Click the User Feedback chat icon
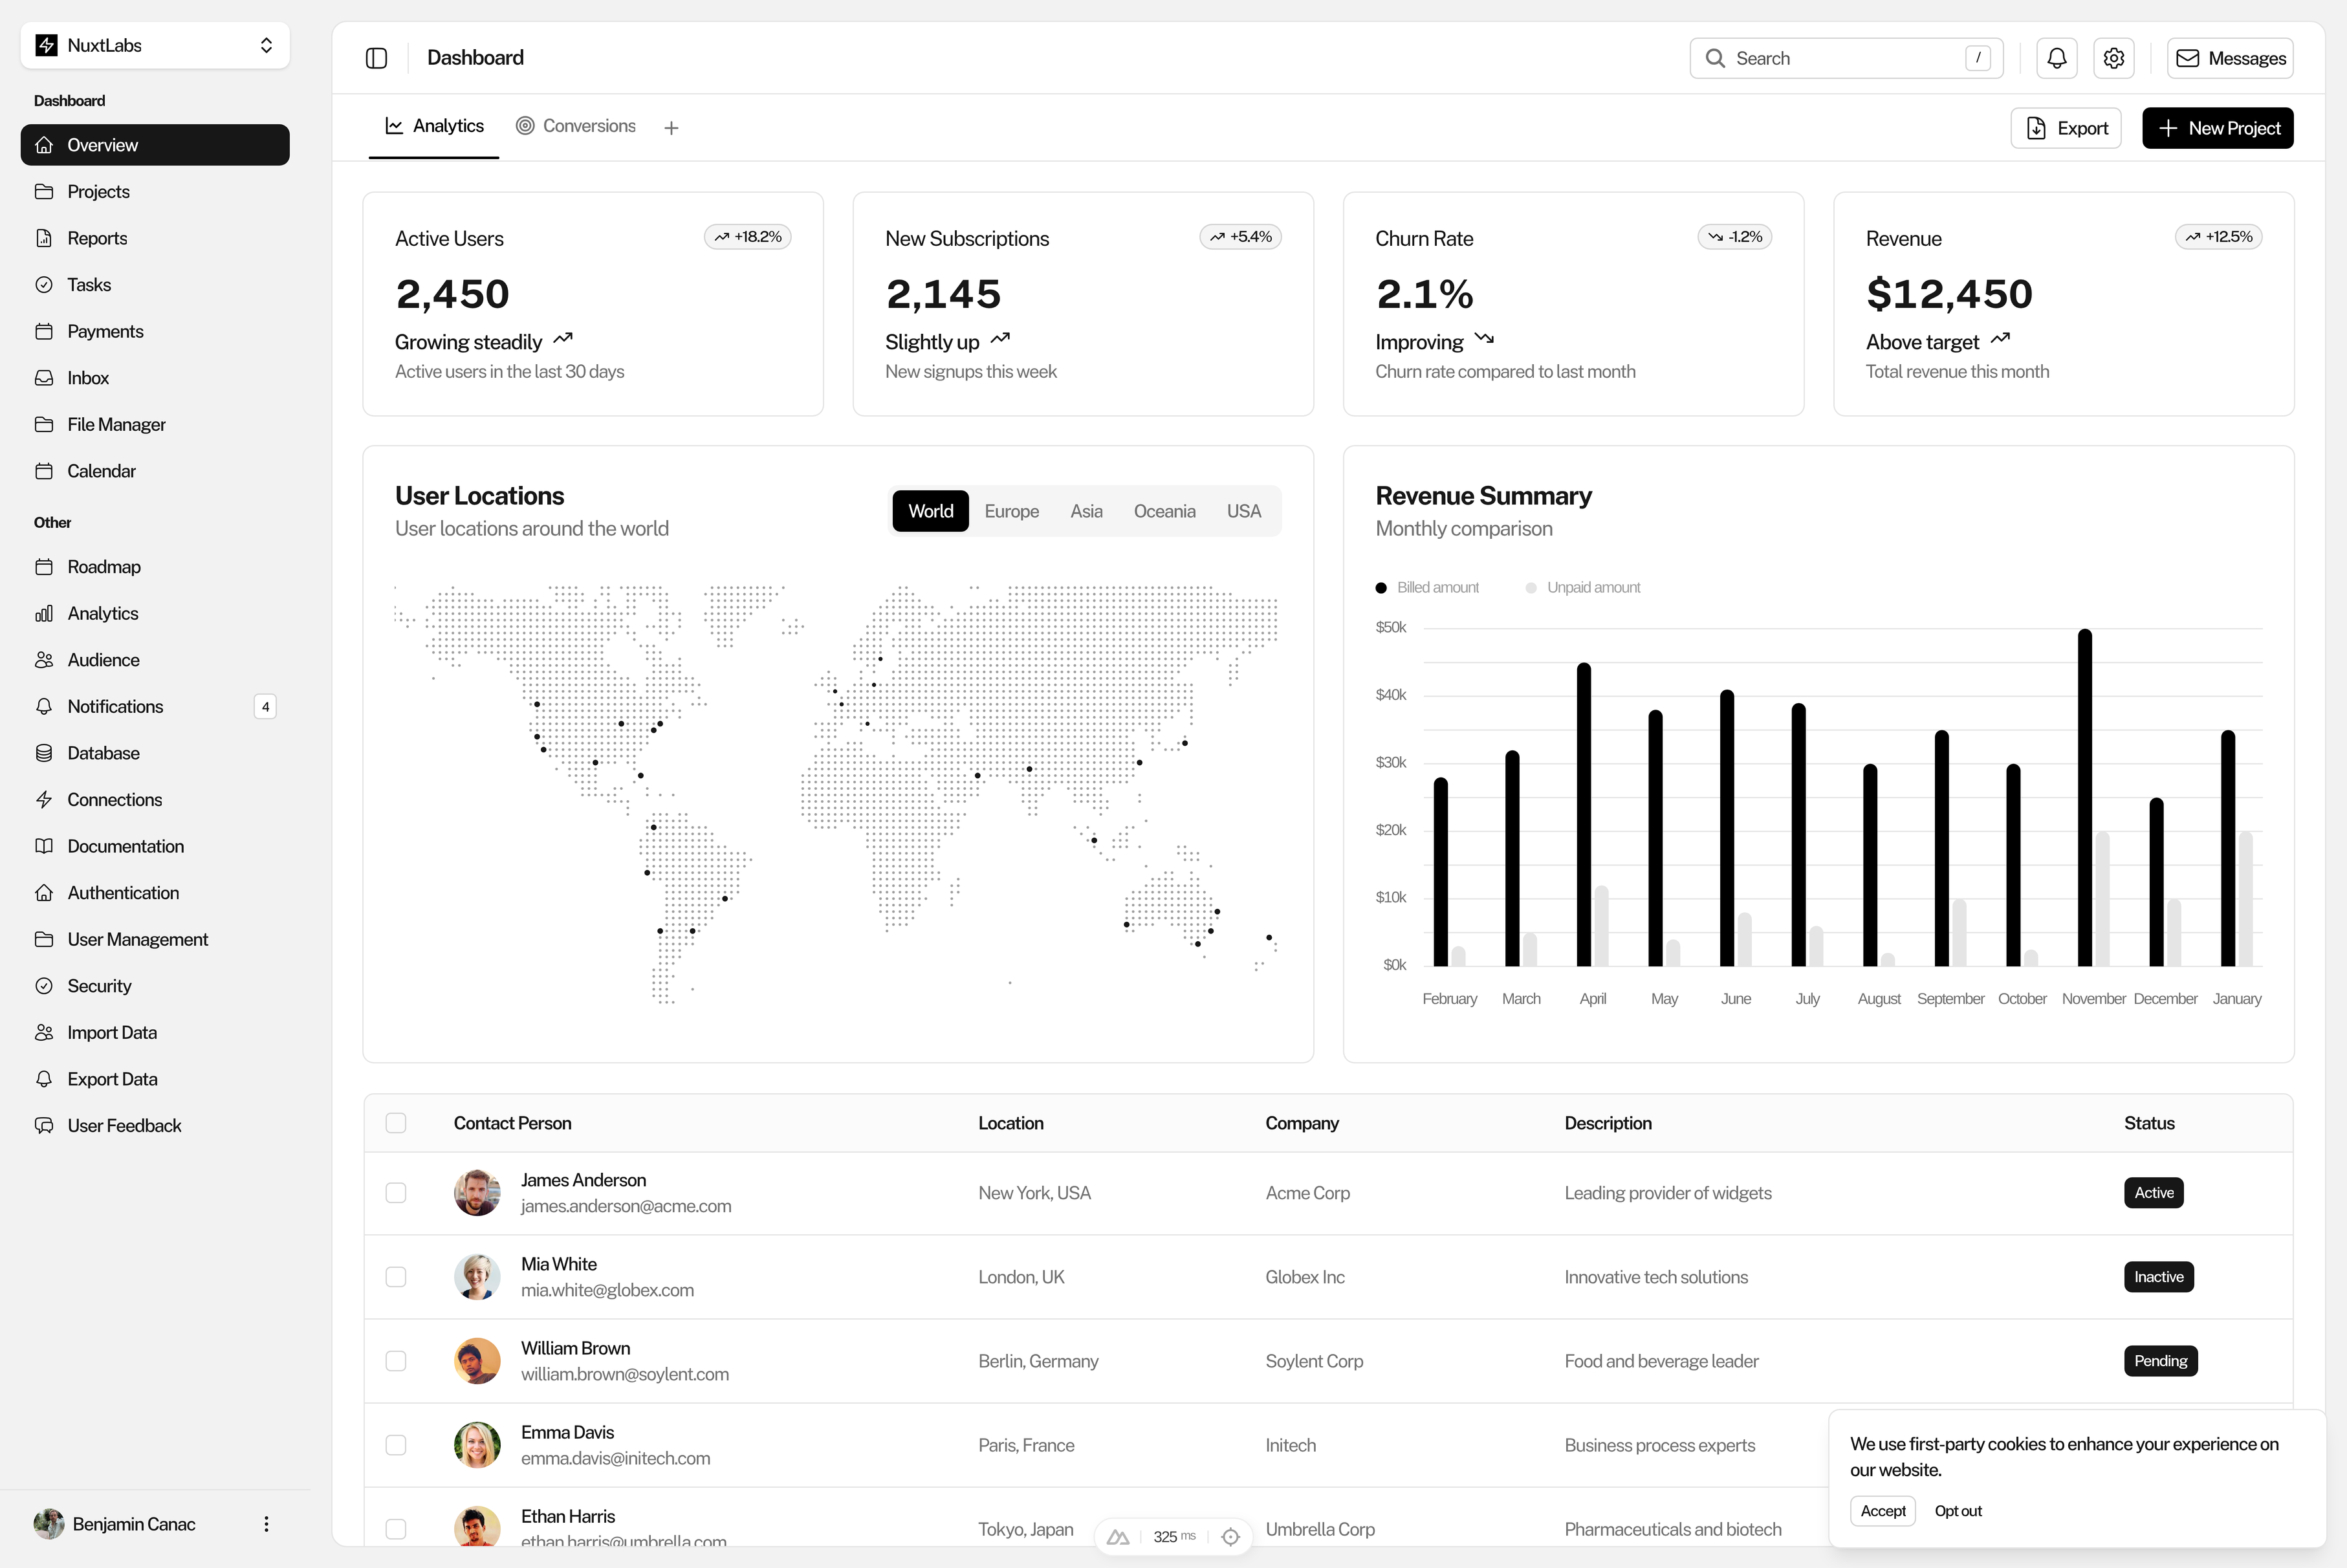2347x1568 pixels. [44, 1126]
